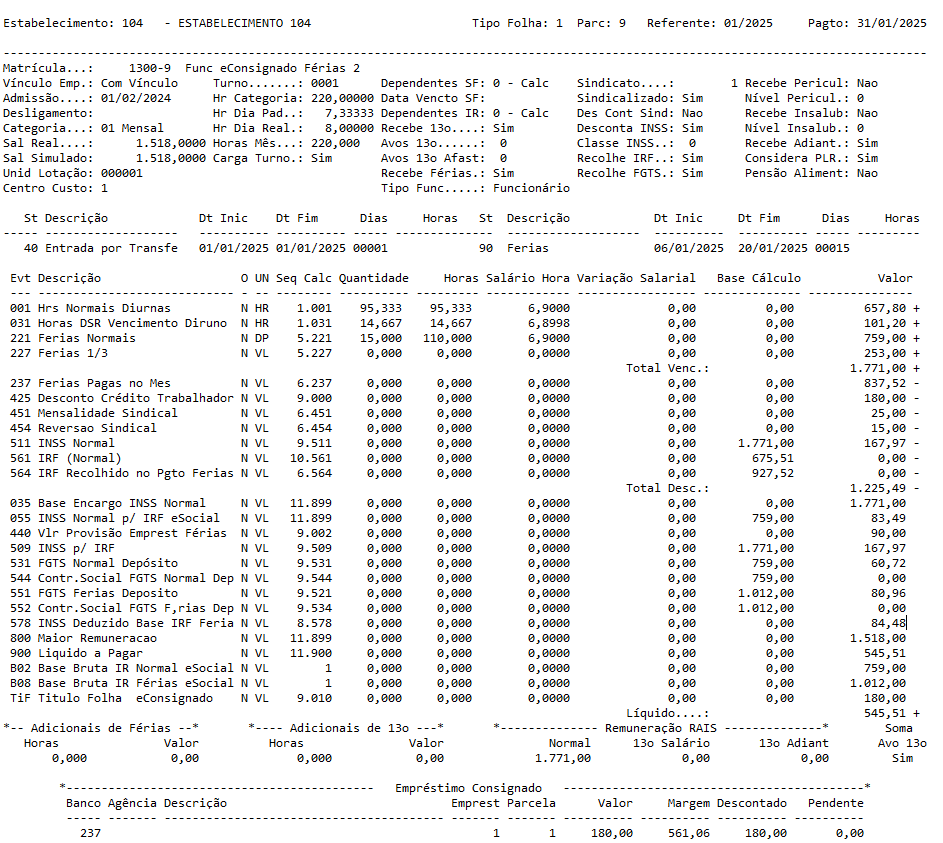This screenshot has height=843, width=943.
Task: Select the 'Referente: 01/2025' text
Action: pos(710,23)
